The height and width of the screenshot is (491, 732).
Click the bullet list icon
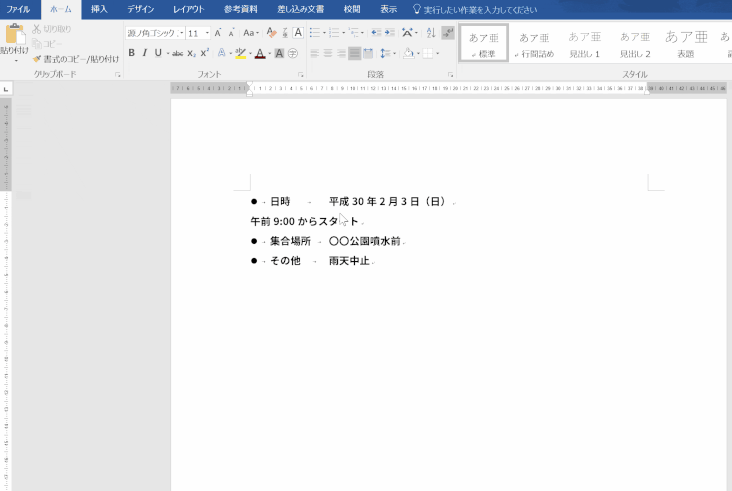click(315, 33)
